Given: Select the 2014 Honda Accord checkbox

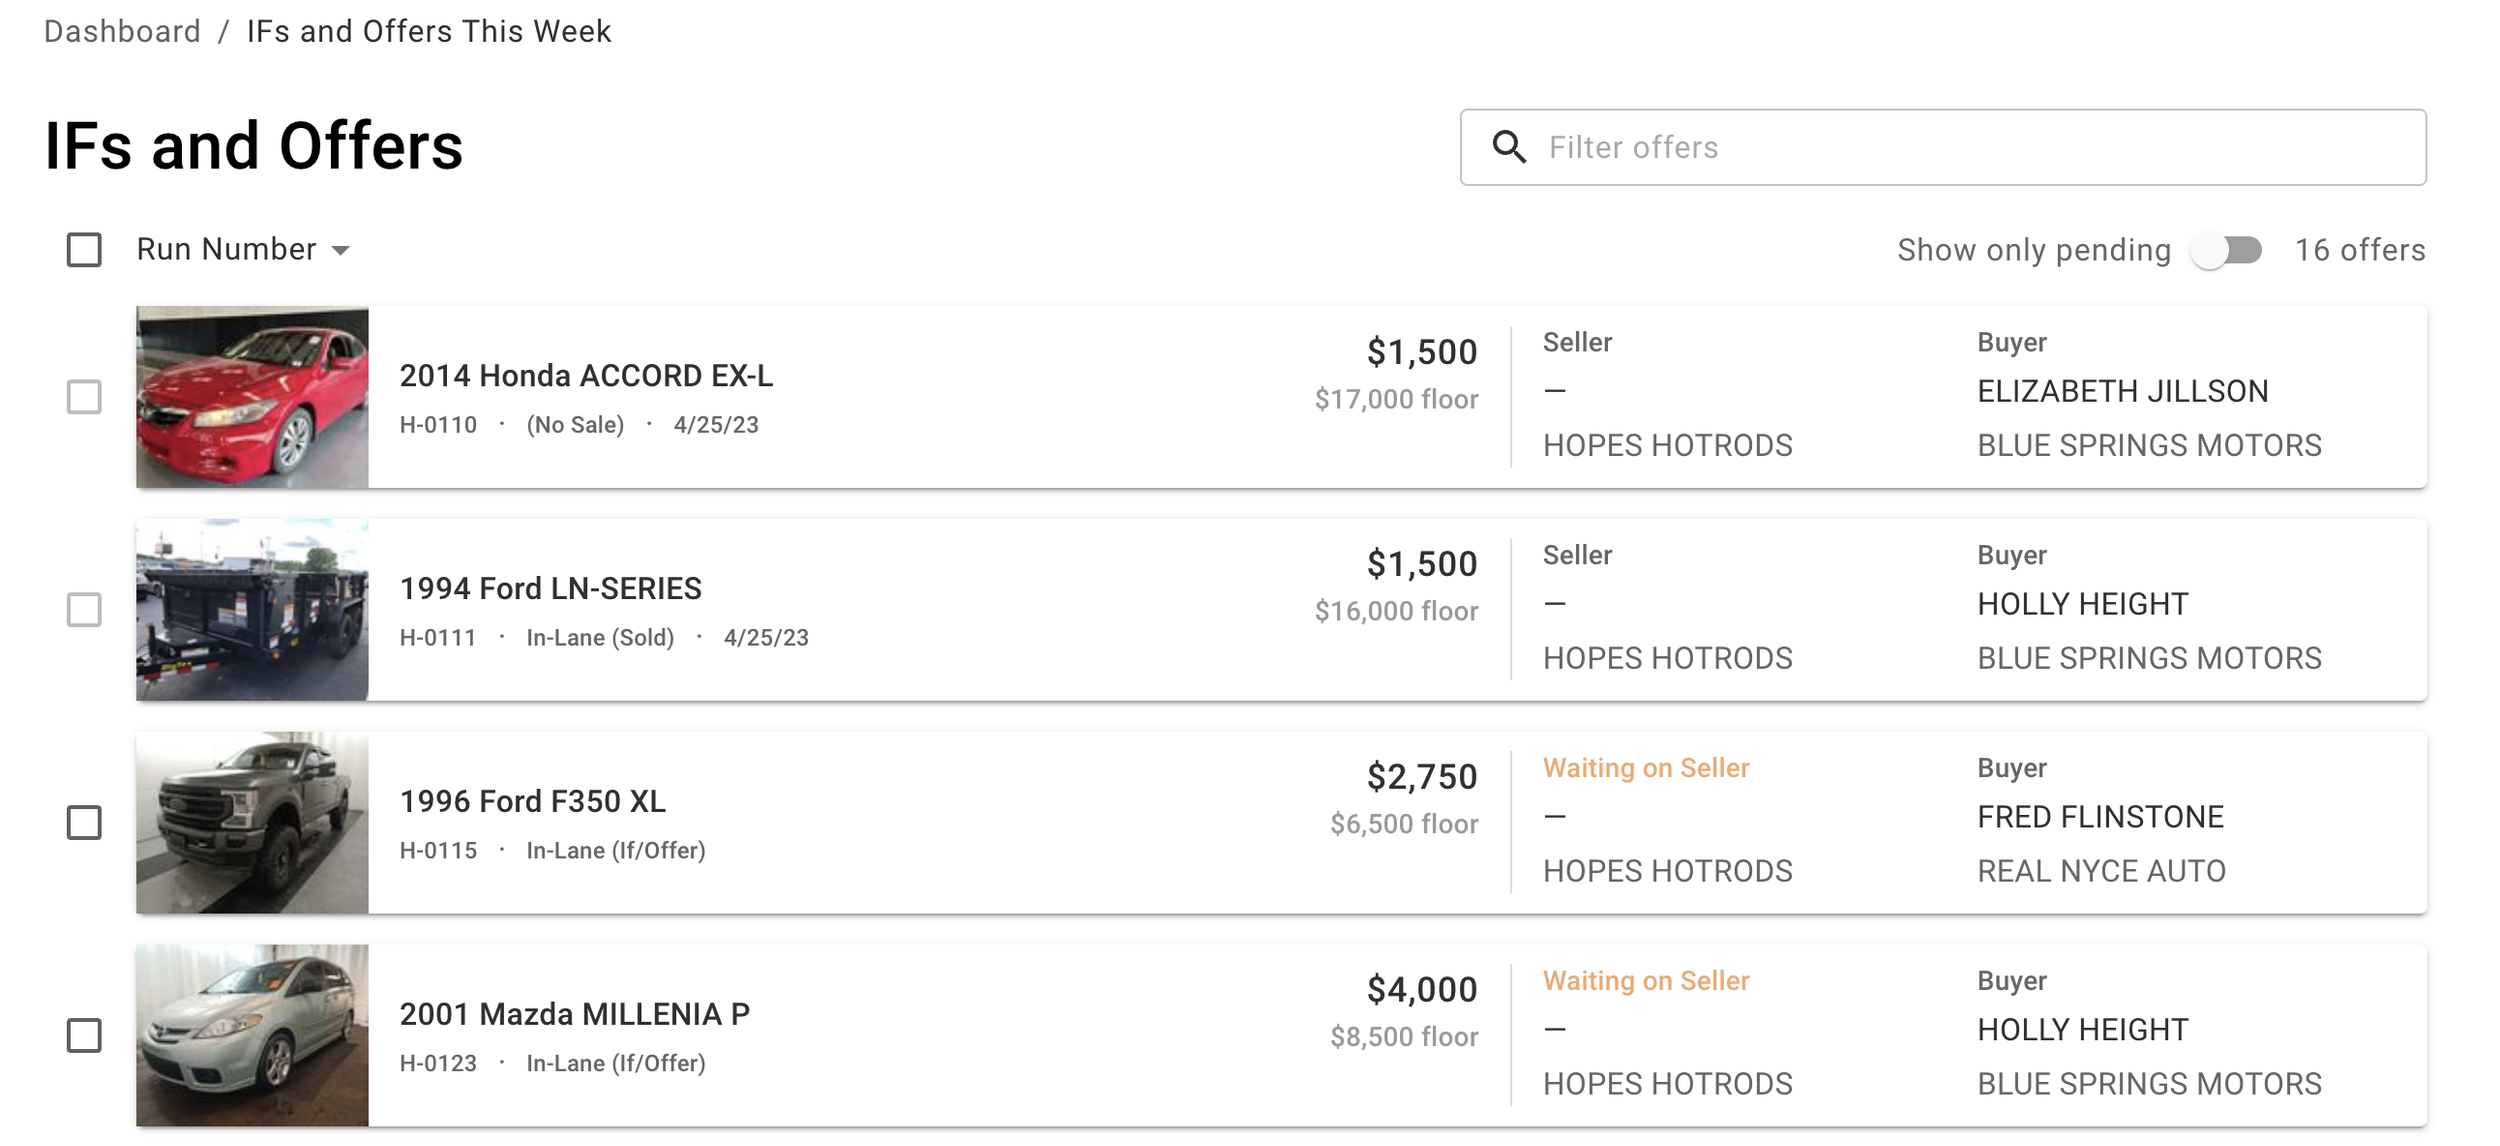Looking at the screenshot, I should pyautogui.click(x=84, y=397).
